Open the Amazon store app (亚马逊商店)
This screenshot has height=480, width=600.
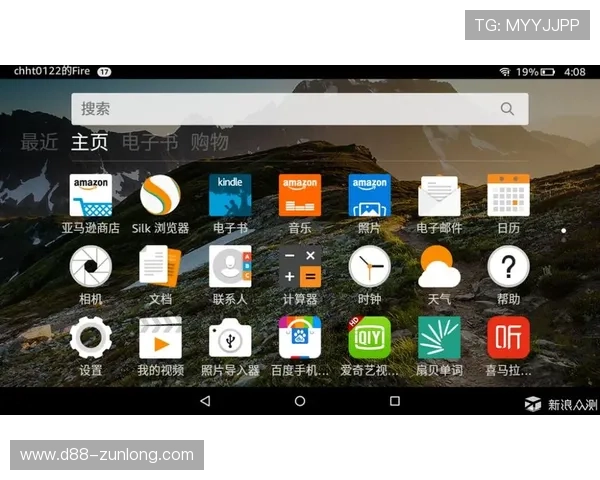coord(90,196)
